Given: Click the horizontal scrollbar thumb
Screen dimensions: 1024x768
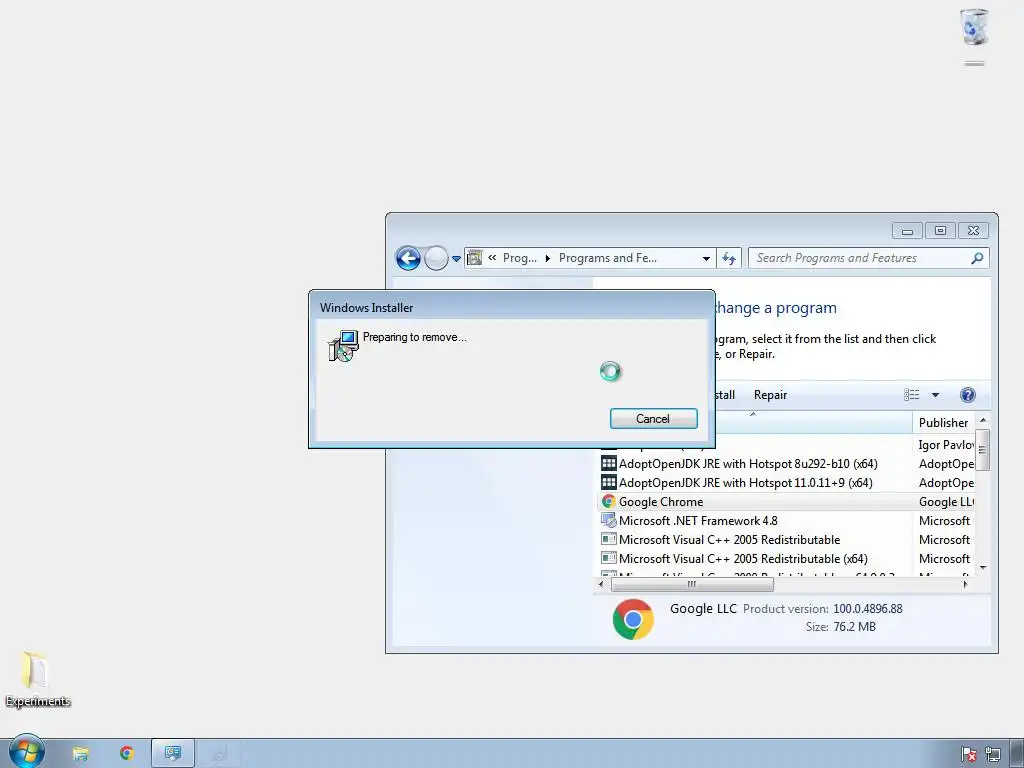Looking at the screenshot, I should [692, 584].
